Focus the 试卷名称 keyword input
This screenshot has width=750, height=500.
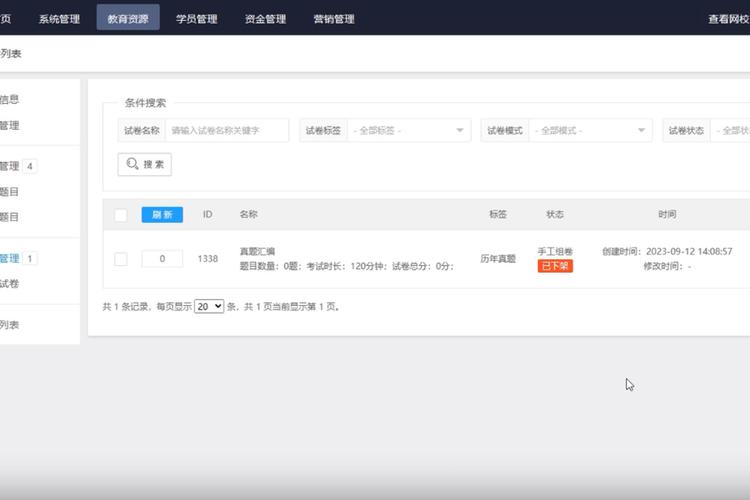pyautogui.click(x=227, y=130)
